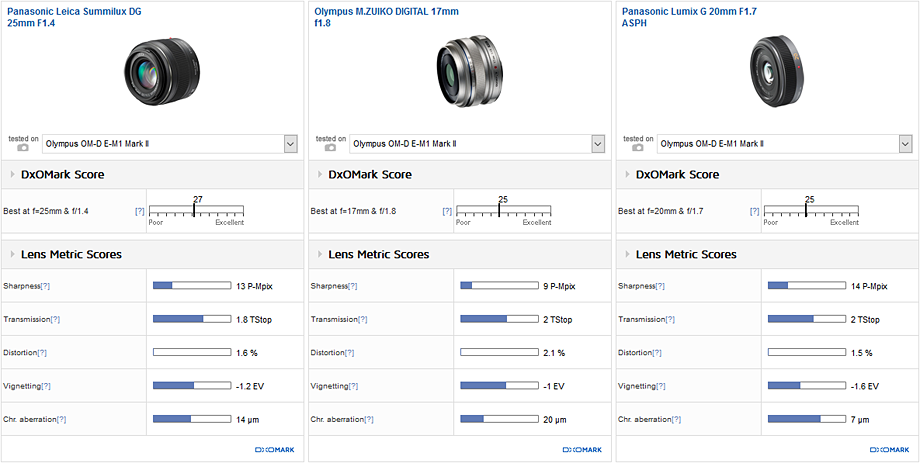Click DXOMARK logo at bottom of Lumix 20mm panel

pos(889,450)
